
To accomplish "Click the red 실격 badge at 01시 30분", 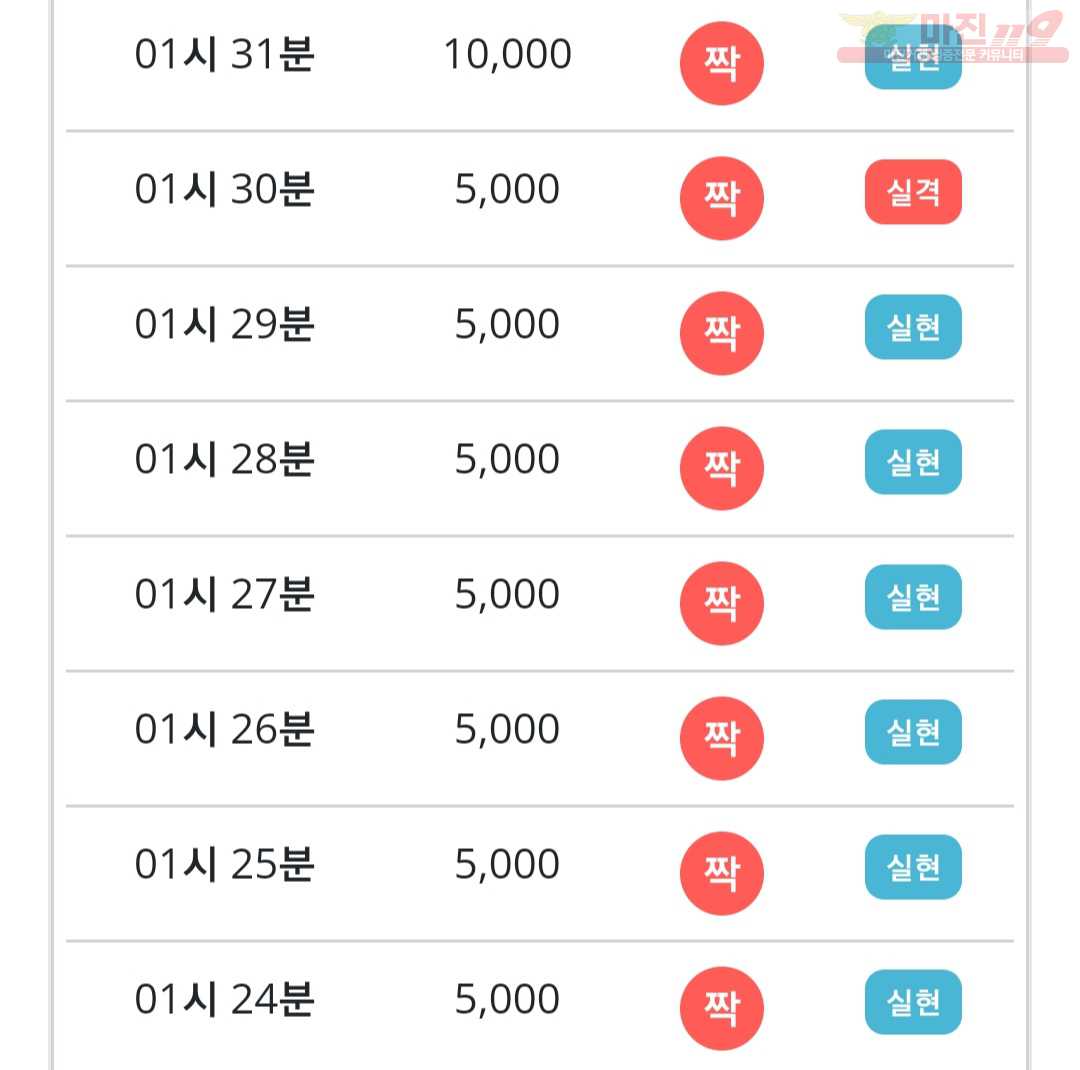I will pos(913,192).
